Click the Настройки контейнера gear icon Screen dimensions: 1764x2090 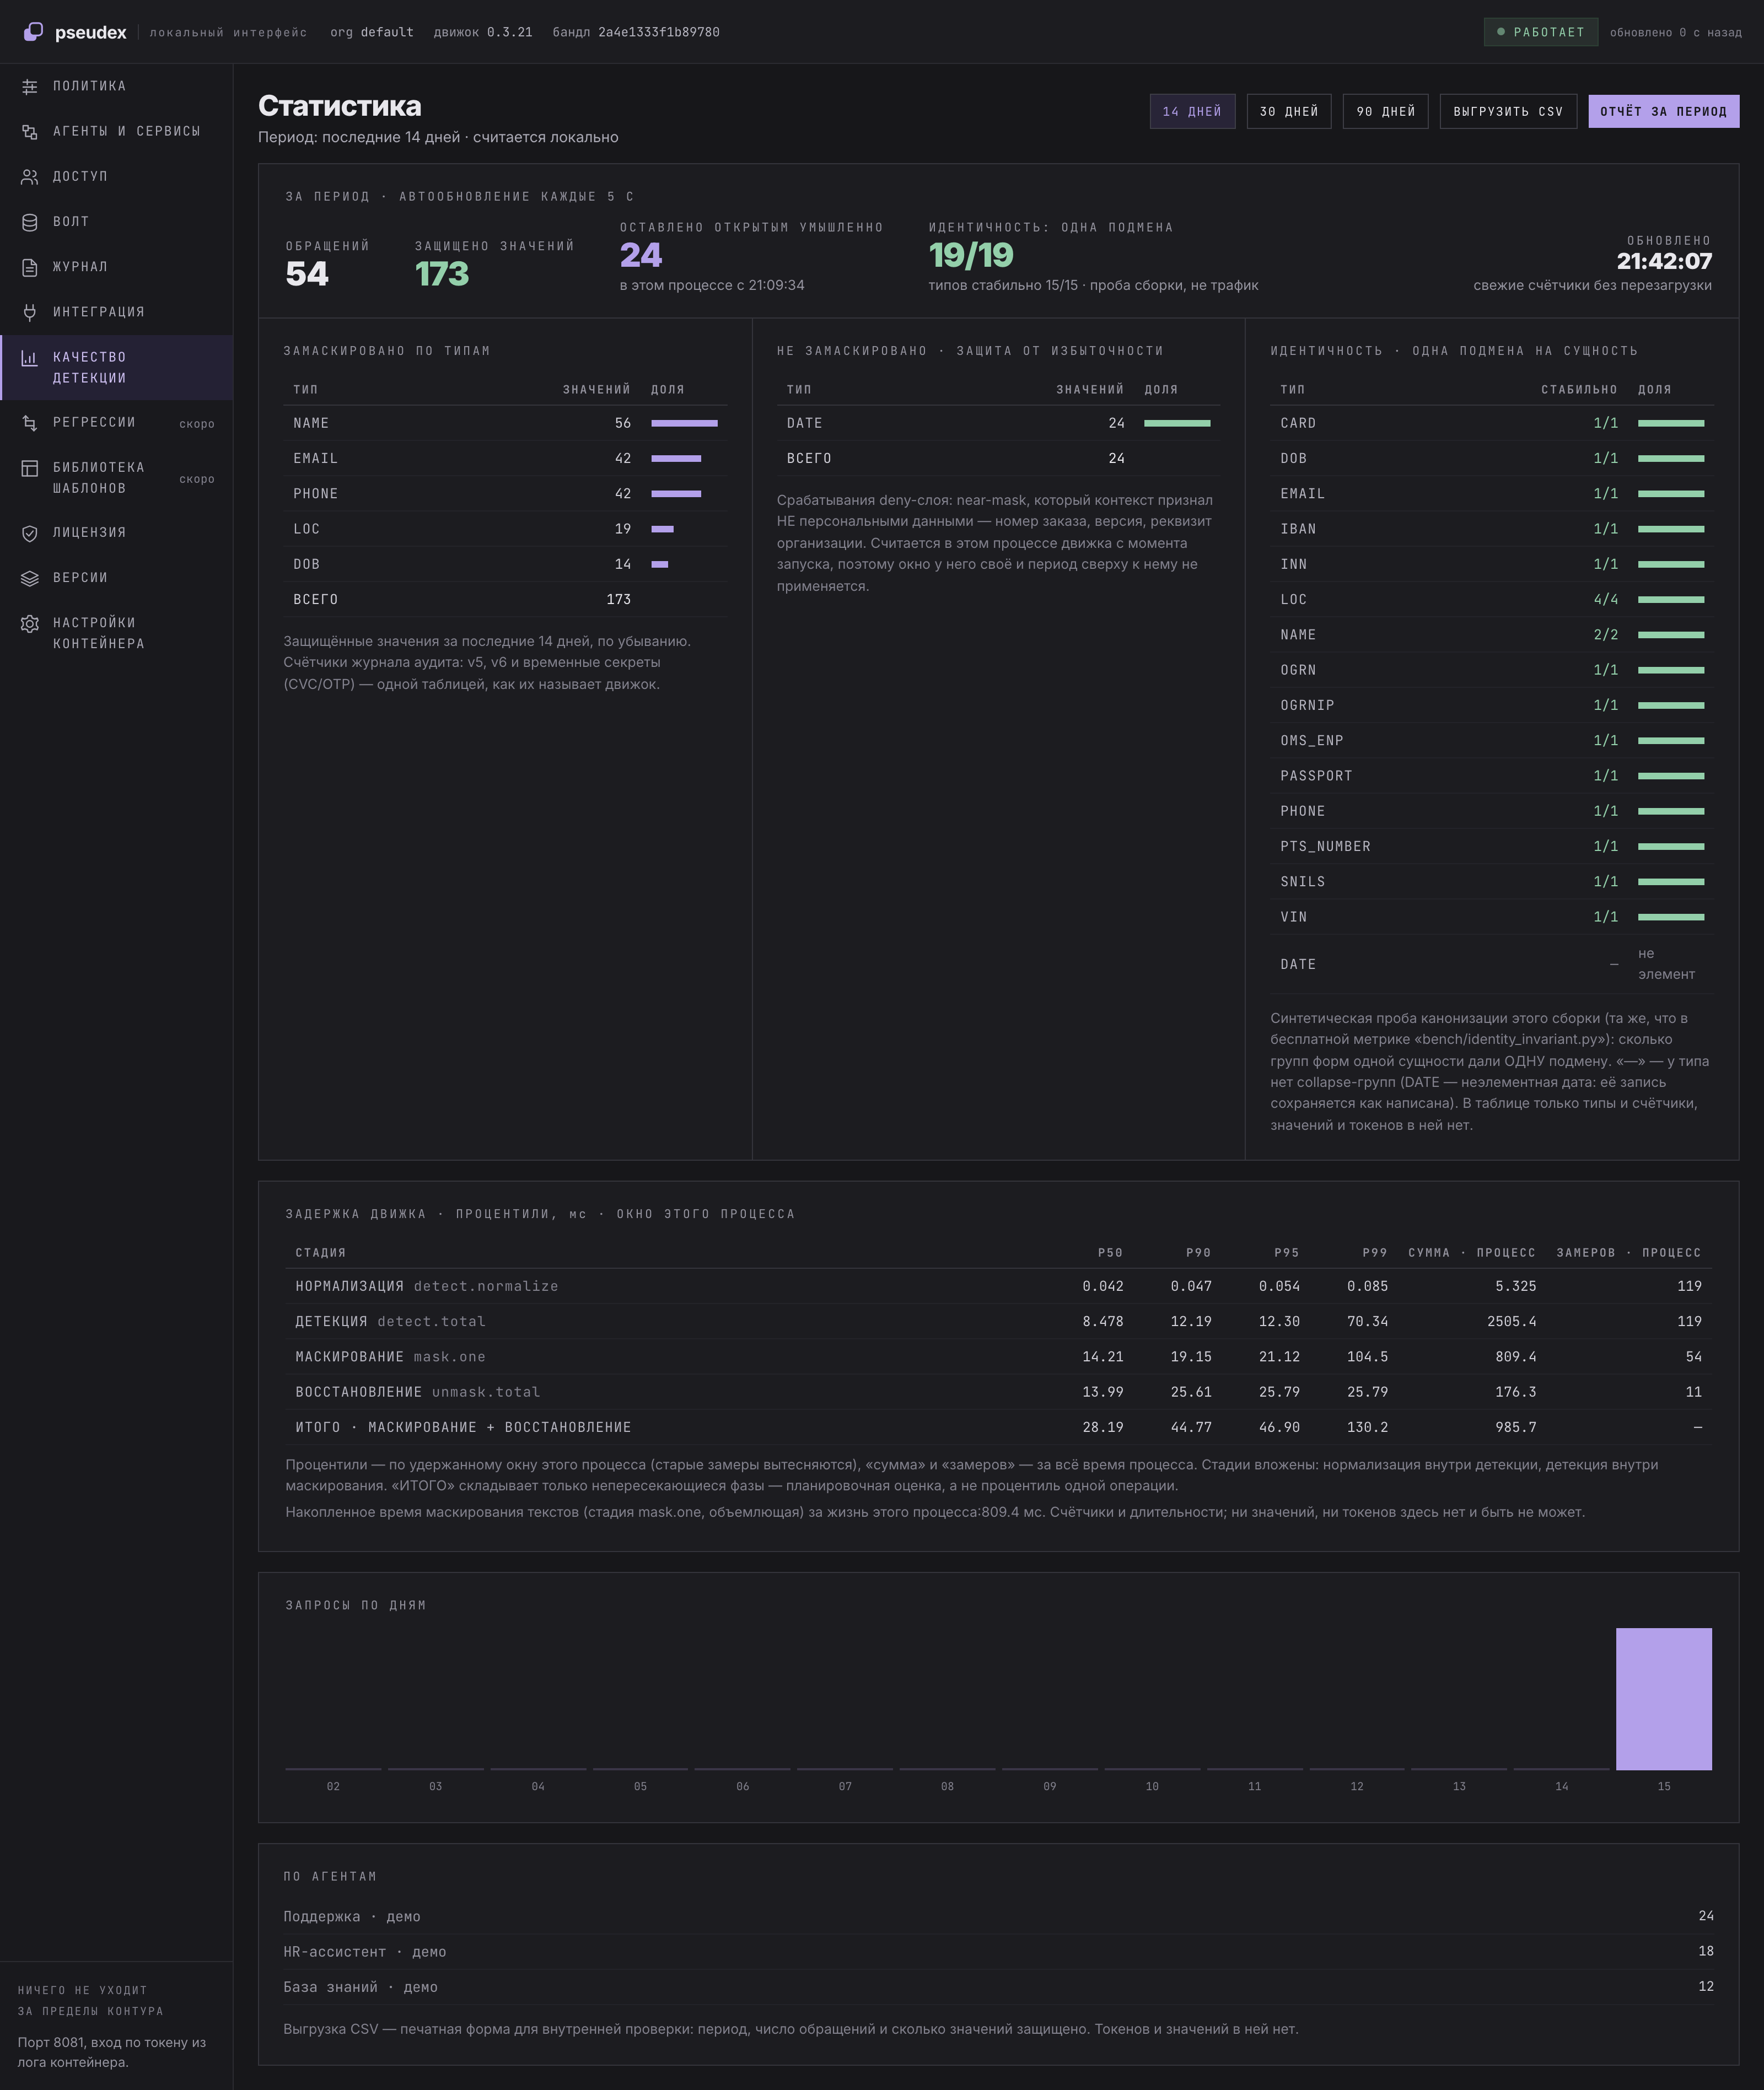[x=30, y=624]
